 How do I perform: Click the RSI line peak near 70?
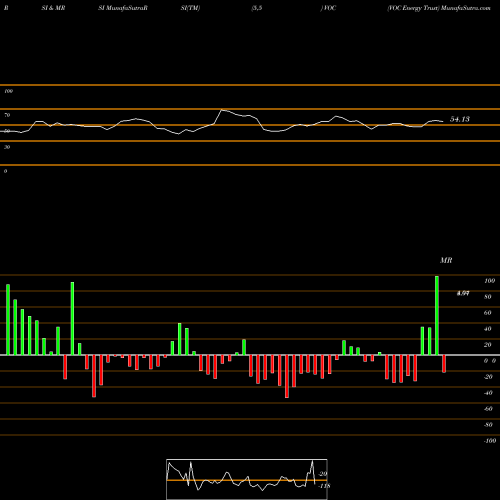click(222, 110)
